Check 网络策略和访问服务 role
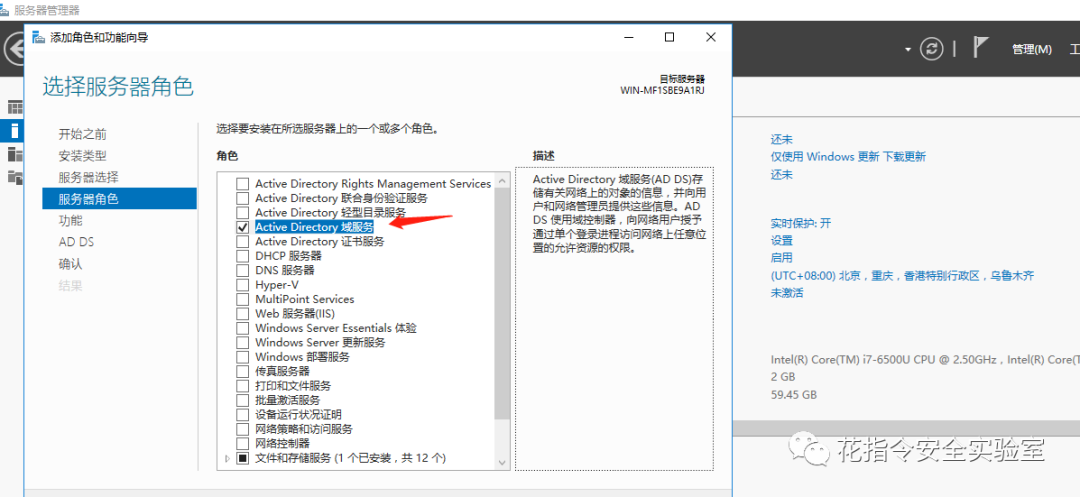The image size is (1080, 497). click(x=242, y=429)
